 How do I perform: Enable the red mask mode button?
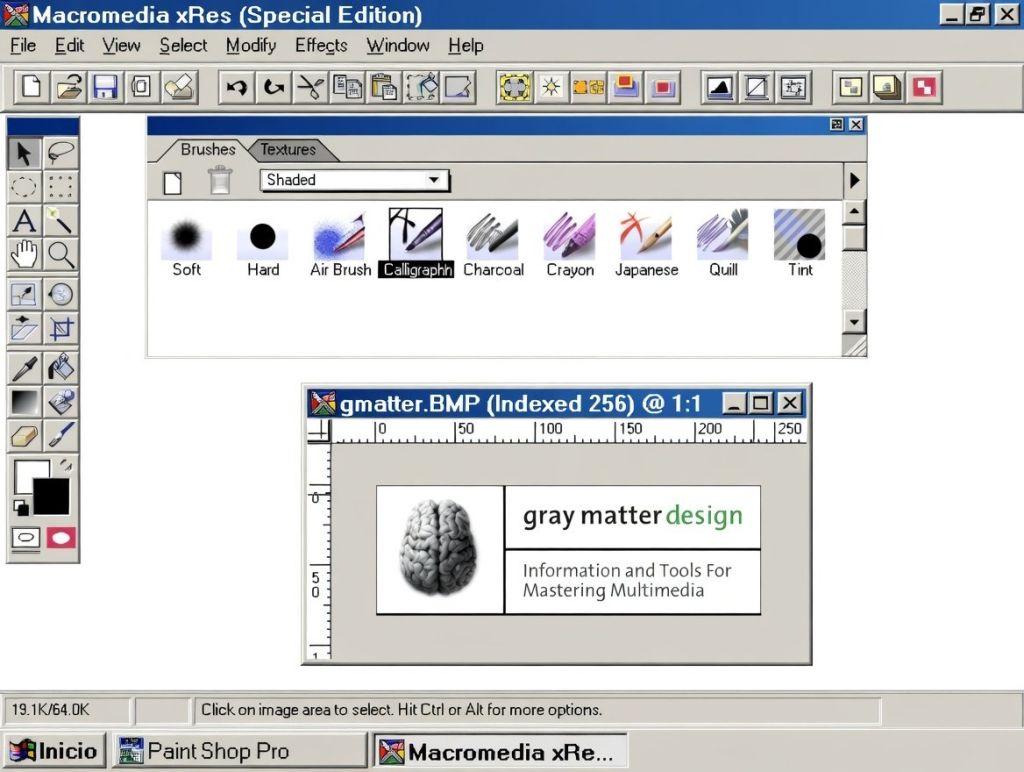(61, 538)
